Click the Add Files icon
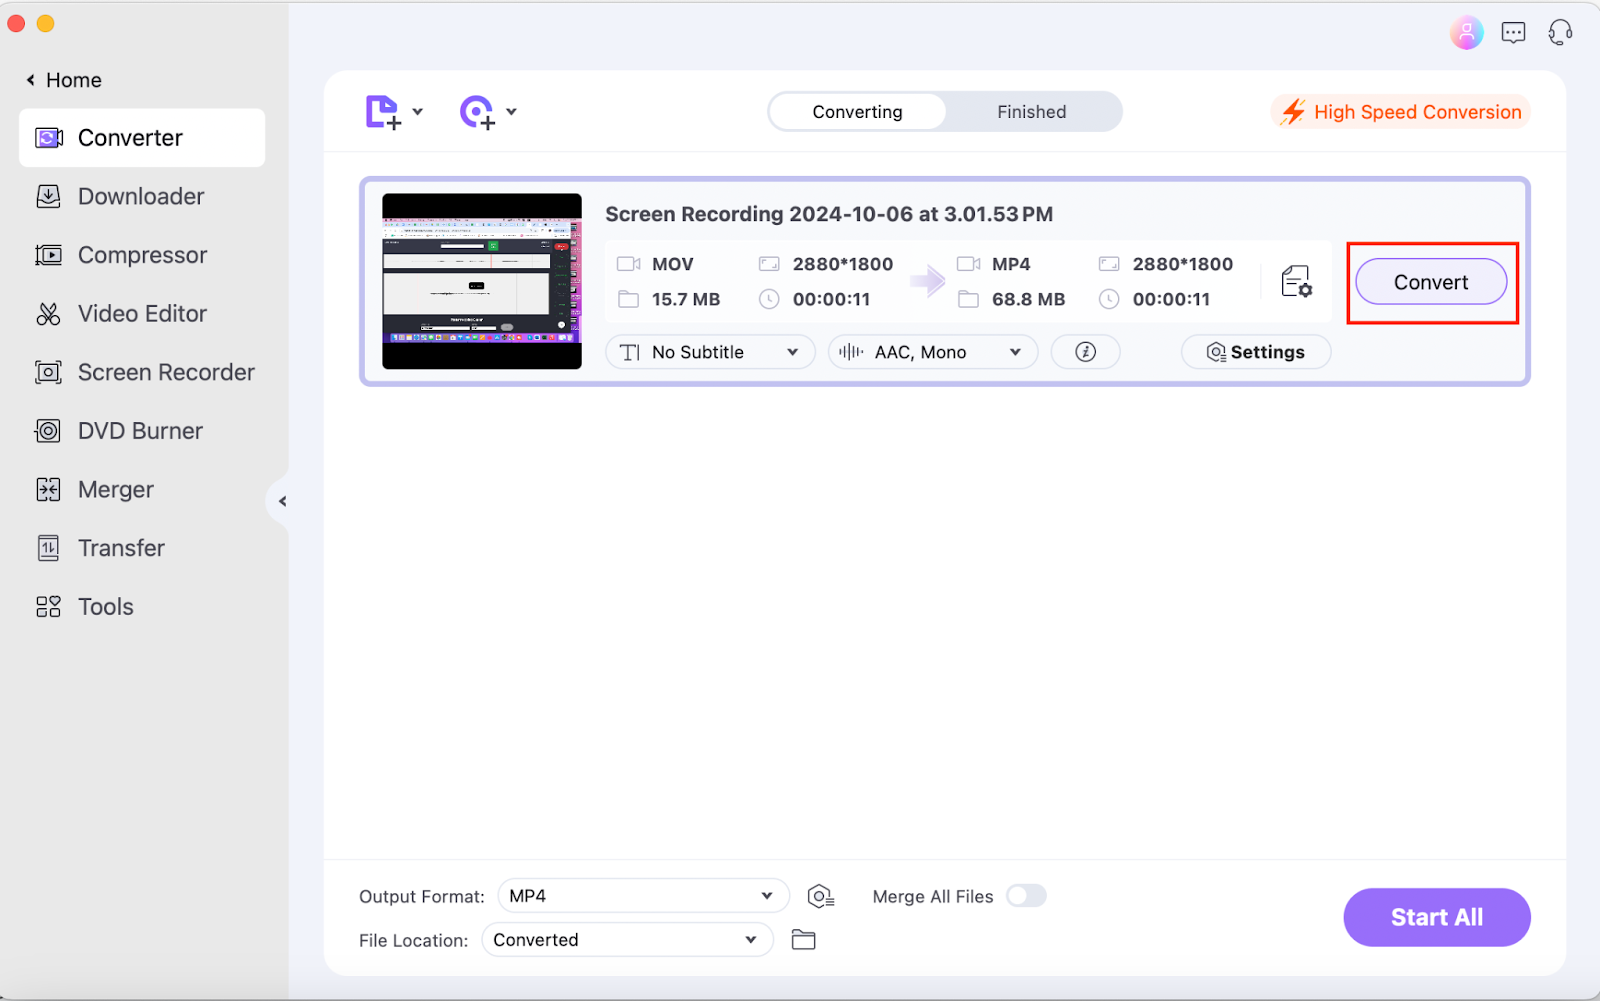The width and height of the screenshot is (1600, 1001). click(x=383, y=112)
